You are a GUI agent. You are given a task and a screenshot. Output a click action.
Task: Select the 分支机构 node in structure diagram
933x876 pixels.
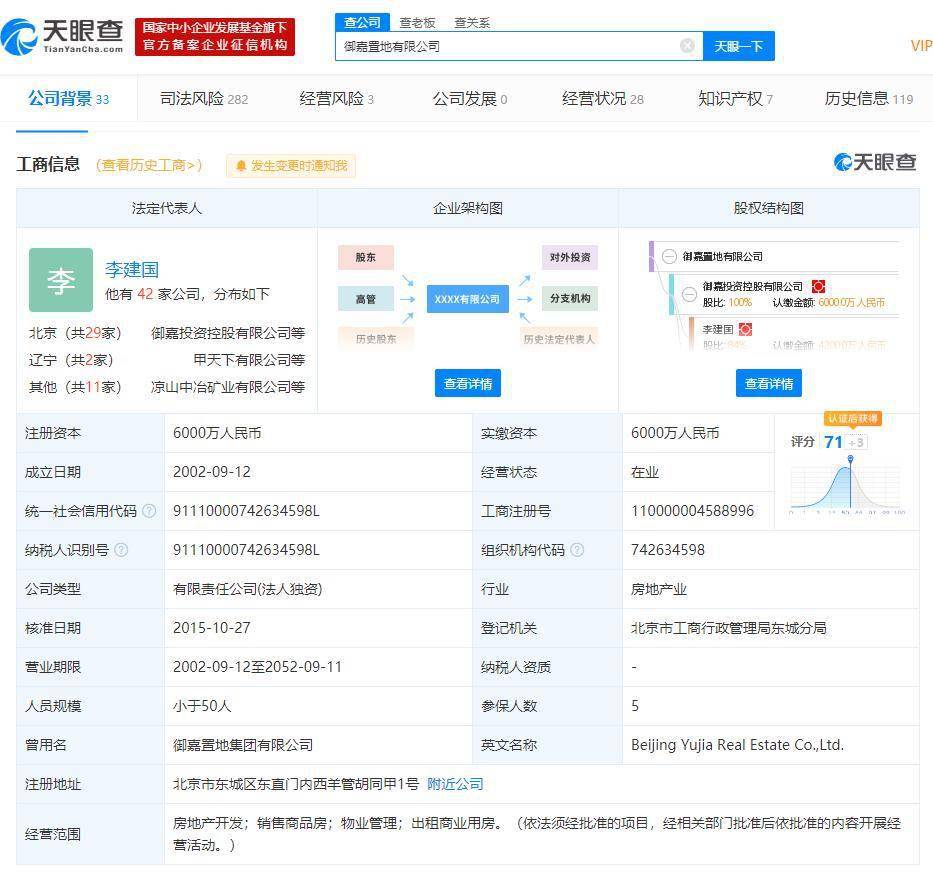[570, 298]
